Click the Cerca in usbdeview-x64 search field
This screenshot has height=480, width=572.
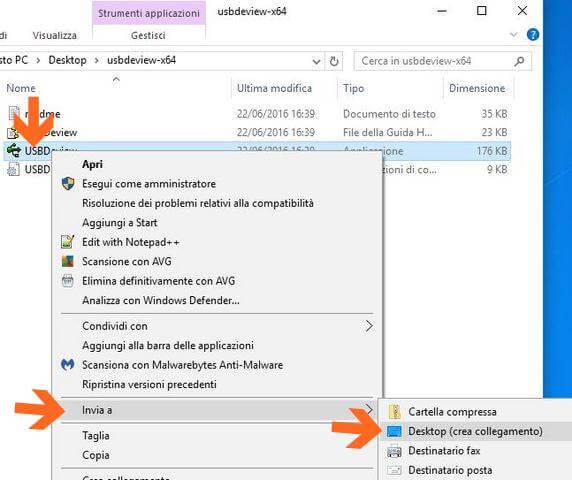tap(442, 61)
